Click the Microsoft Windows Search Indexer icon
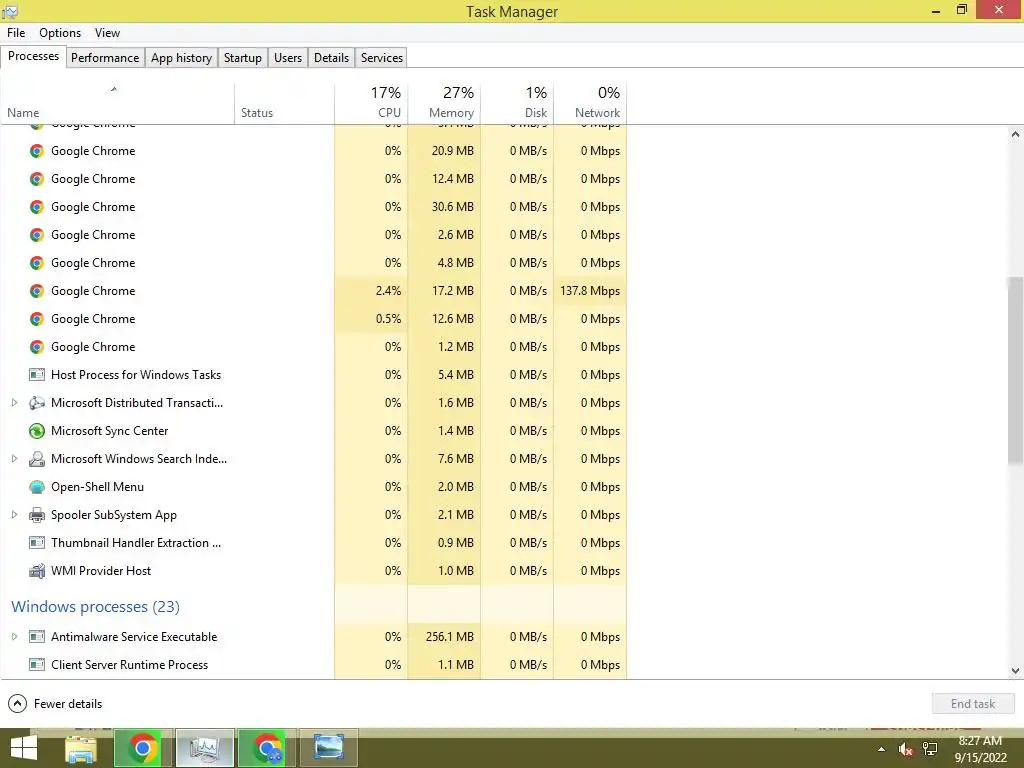1024x768 pixels. (37, 459)
